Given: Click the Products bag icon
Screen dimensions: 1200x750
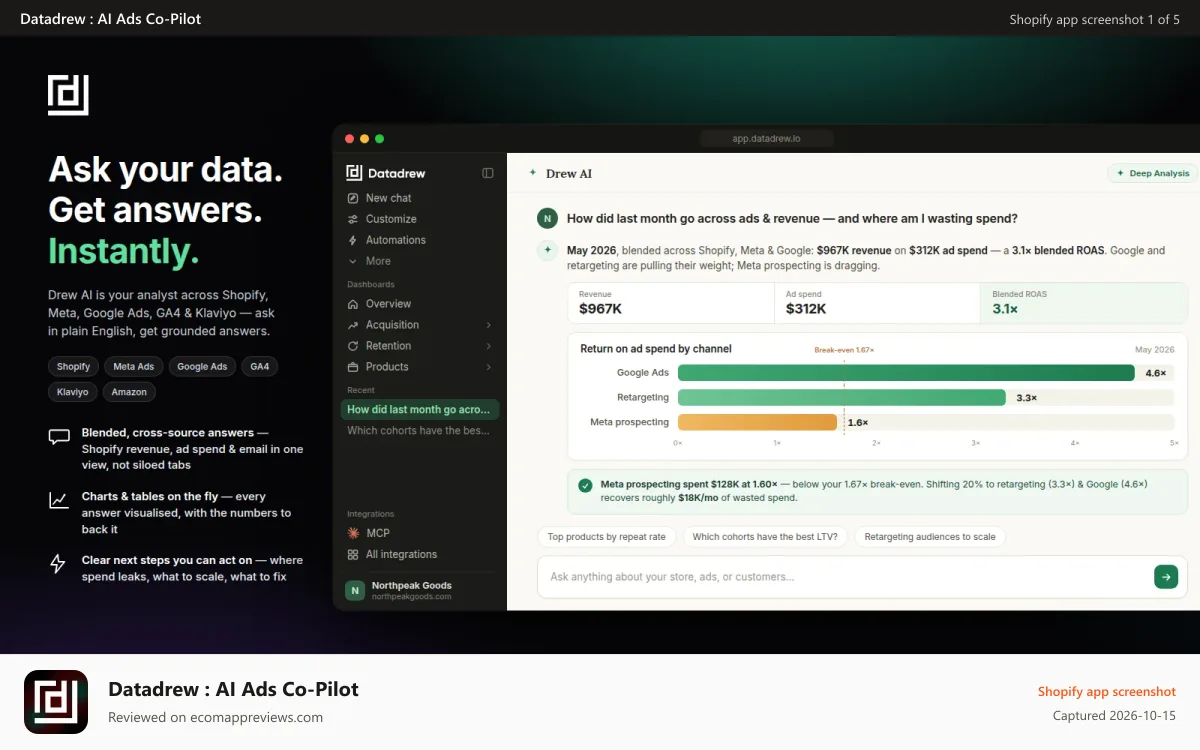Looking at the screenshot, I should 353,367.
